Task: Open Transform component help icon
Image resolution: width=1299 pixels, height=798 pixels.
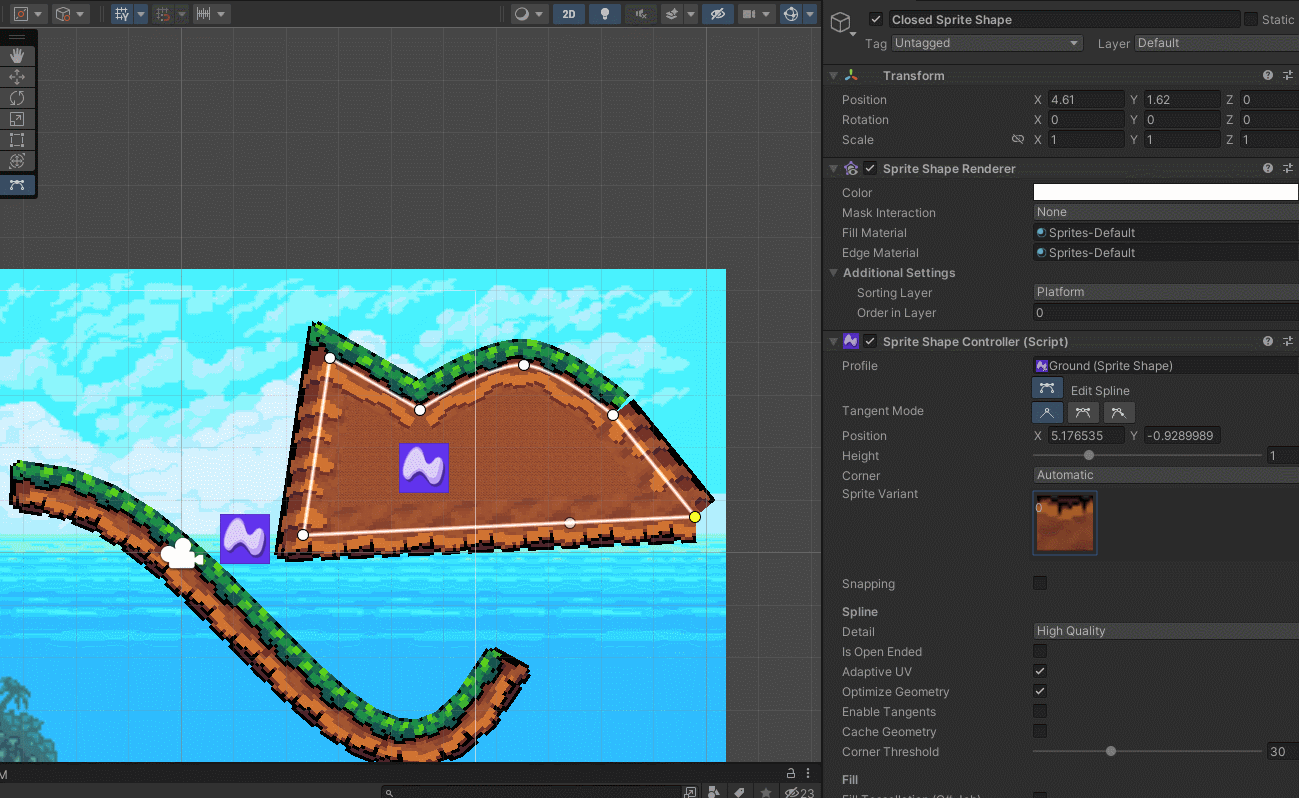Action: point(1268,75)
